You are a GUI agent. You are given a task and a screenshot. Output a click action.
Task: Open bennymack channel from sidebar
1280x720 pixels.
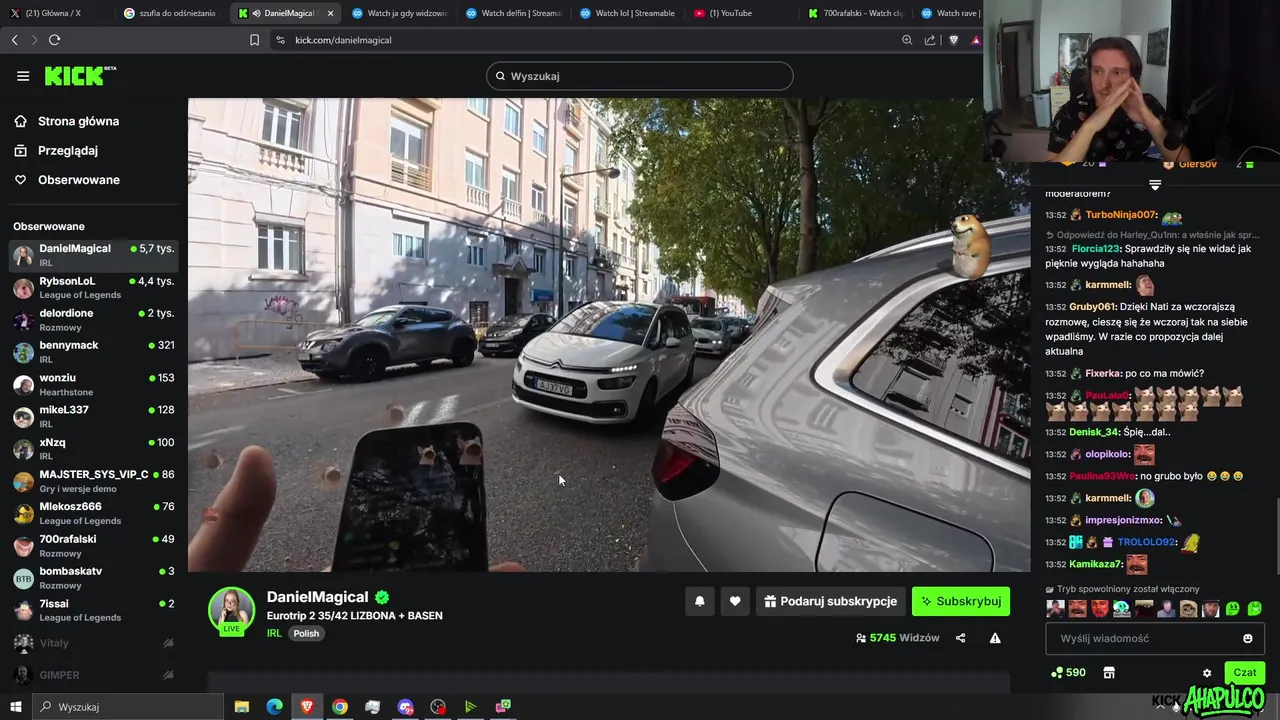click(x=94, y=351)
